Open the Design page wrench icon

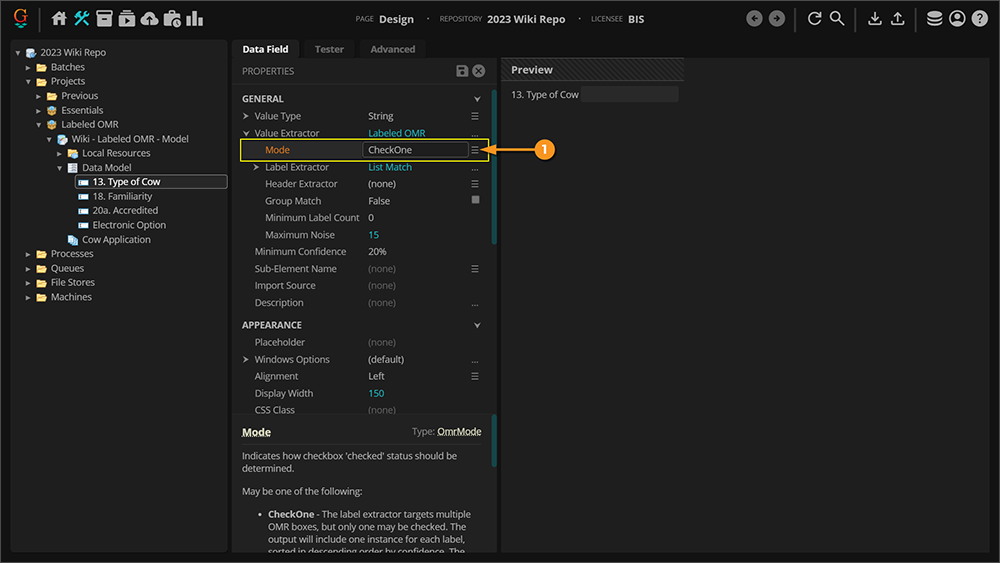click(x=82, y=19)
